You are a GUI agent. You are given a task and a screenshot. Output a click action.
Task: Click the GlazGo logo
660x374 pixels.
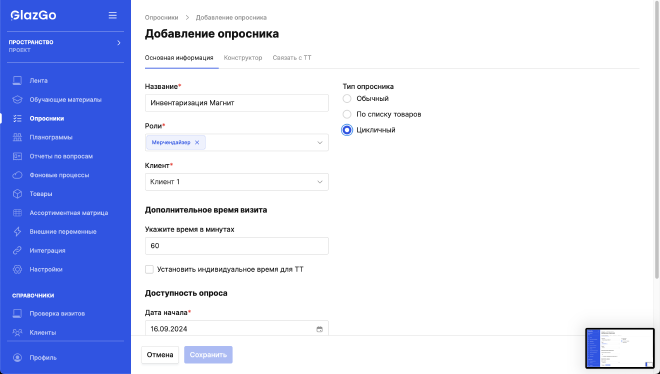click(x=33, y=15)
